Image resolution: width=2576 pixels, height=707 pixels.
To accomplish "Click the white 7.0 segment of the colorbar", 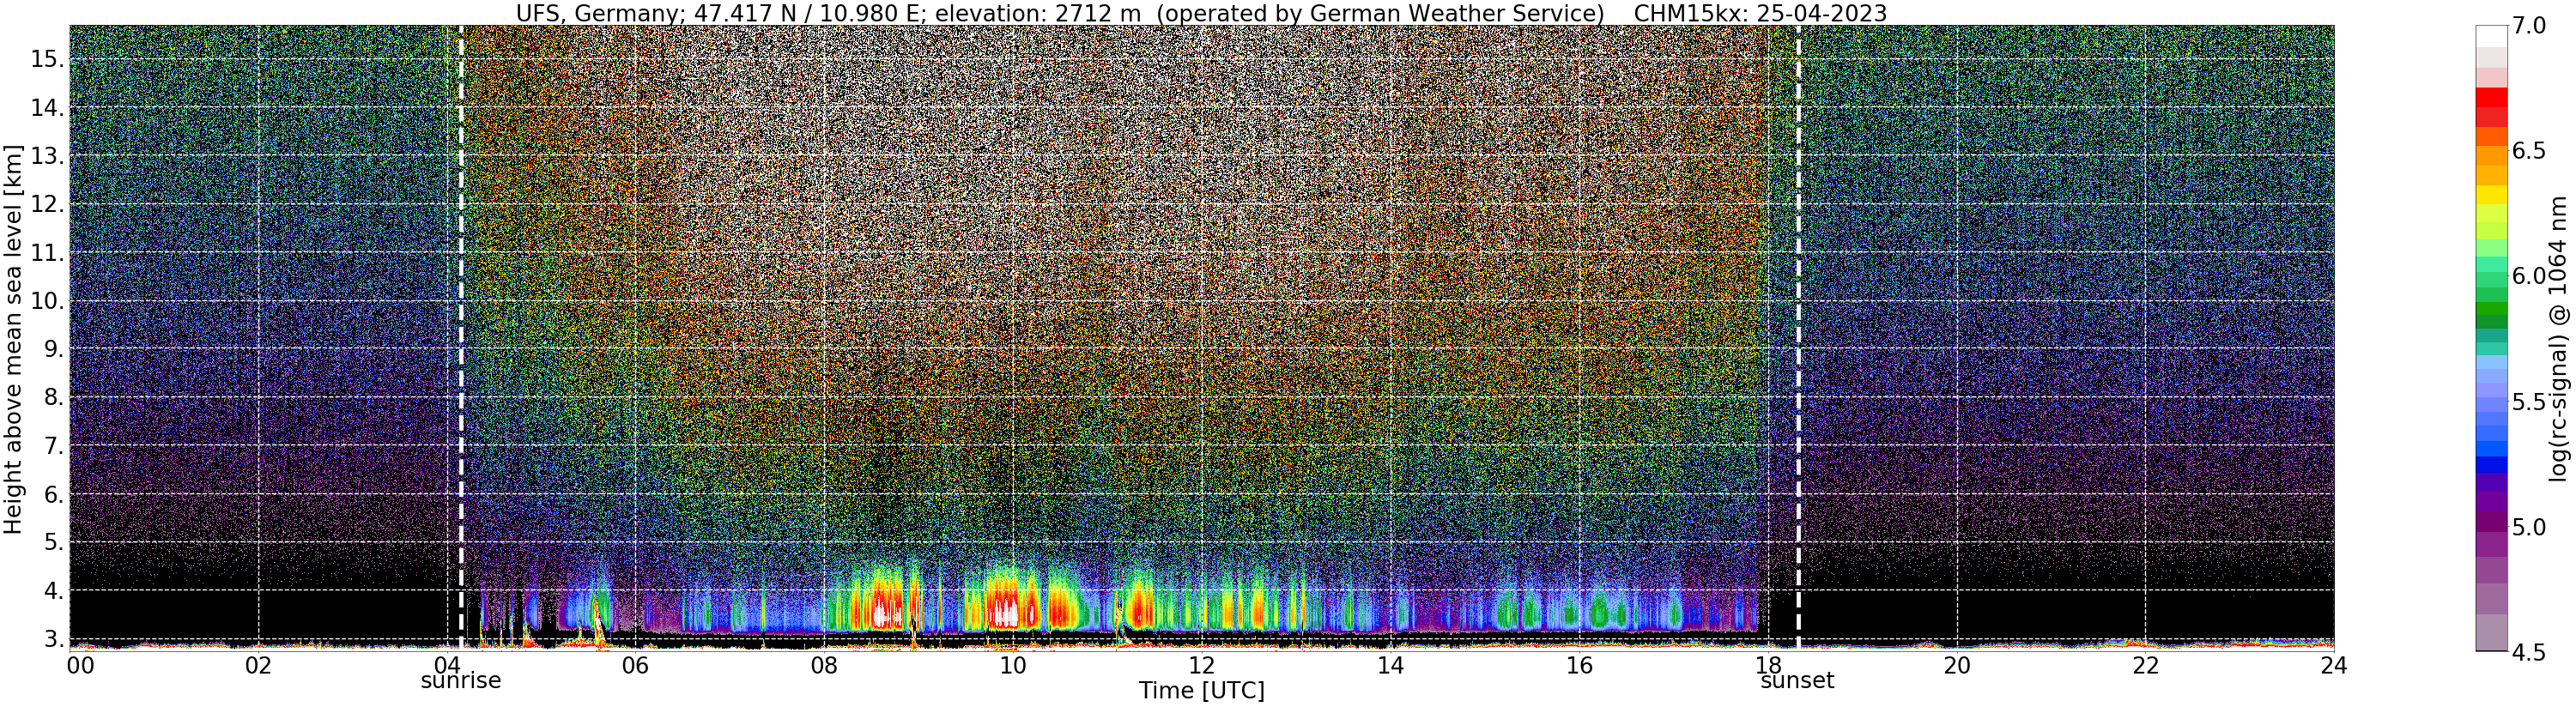I will pos(2491,36).
